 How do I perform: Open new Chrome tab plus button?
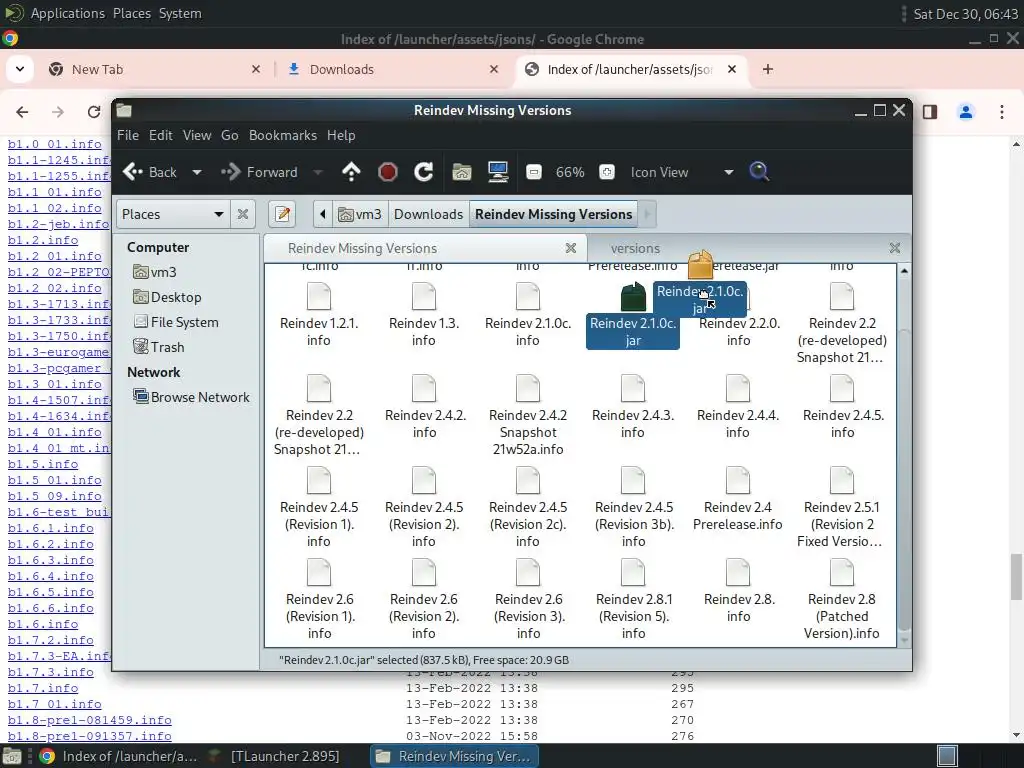click(768, 69)
